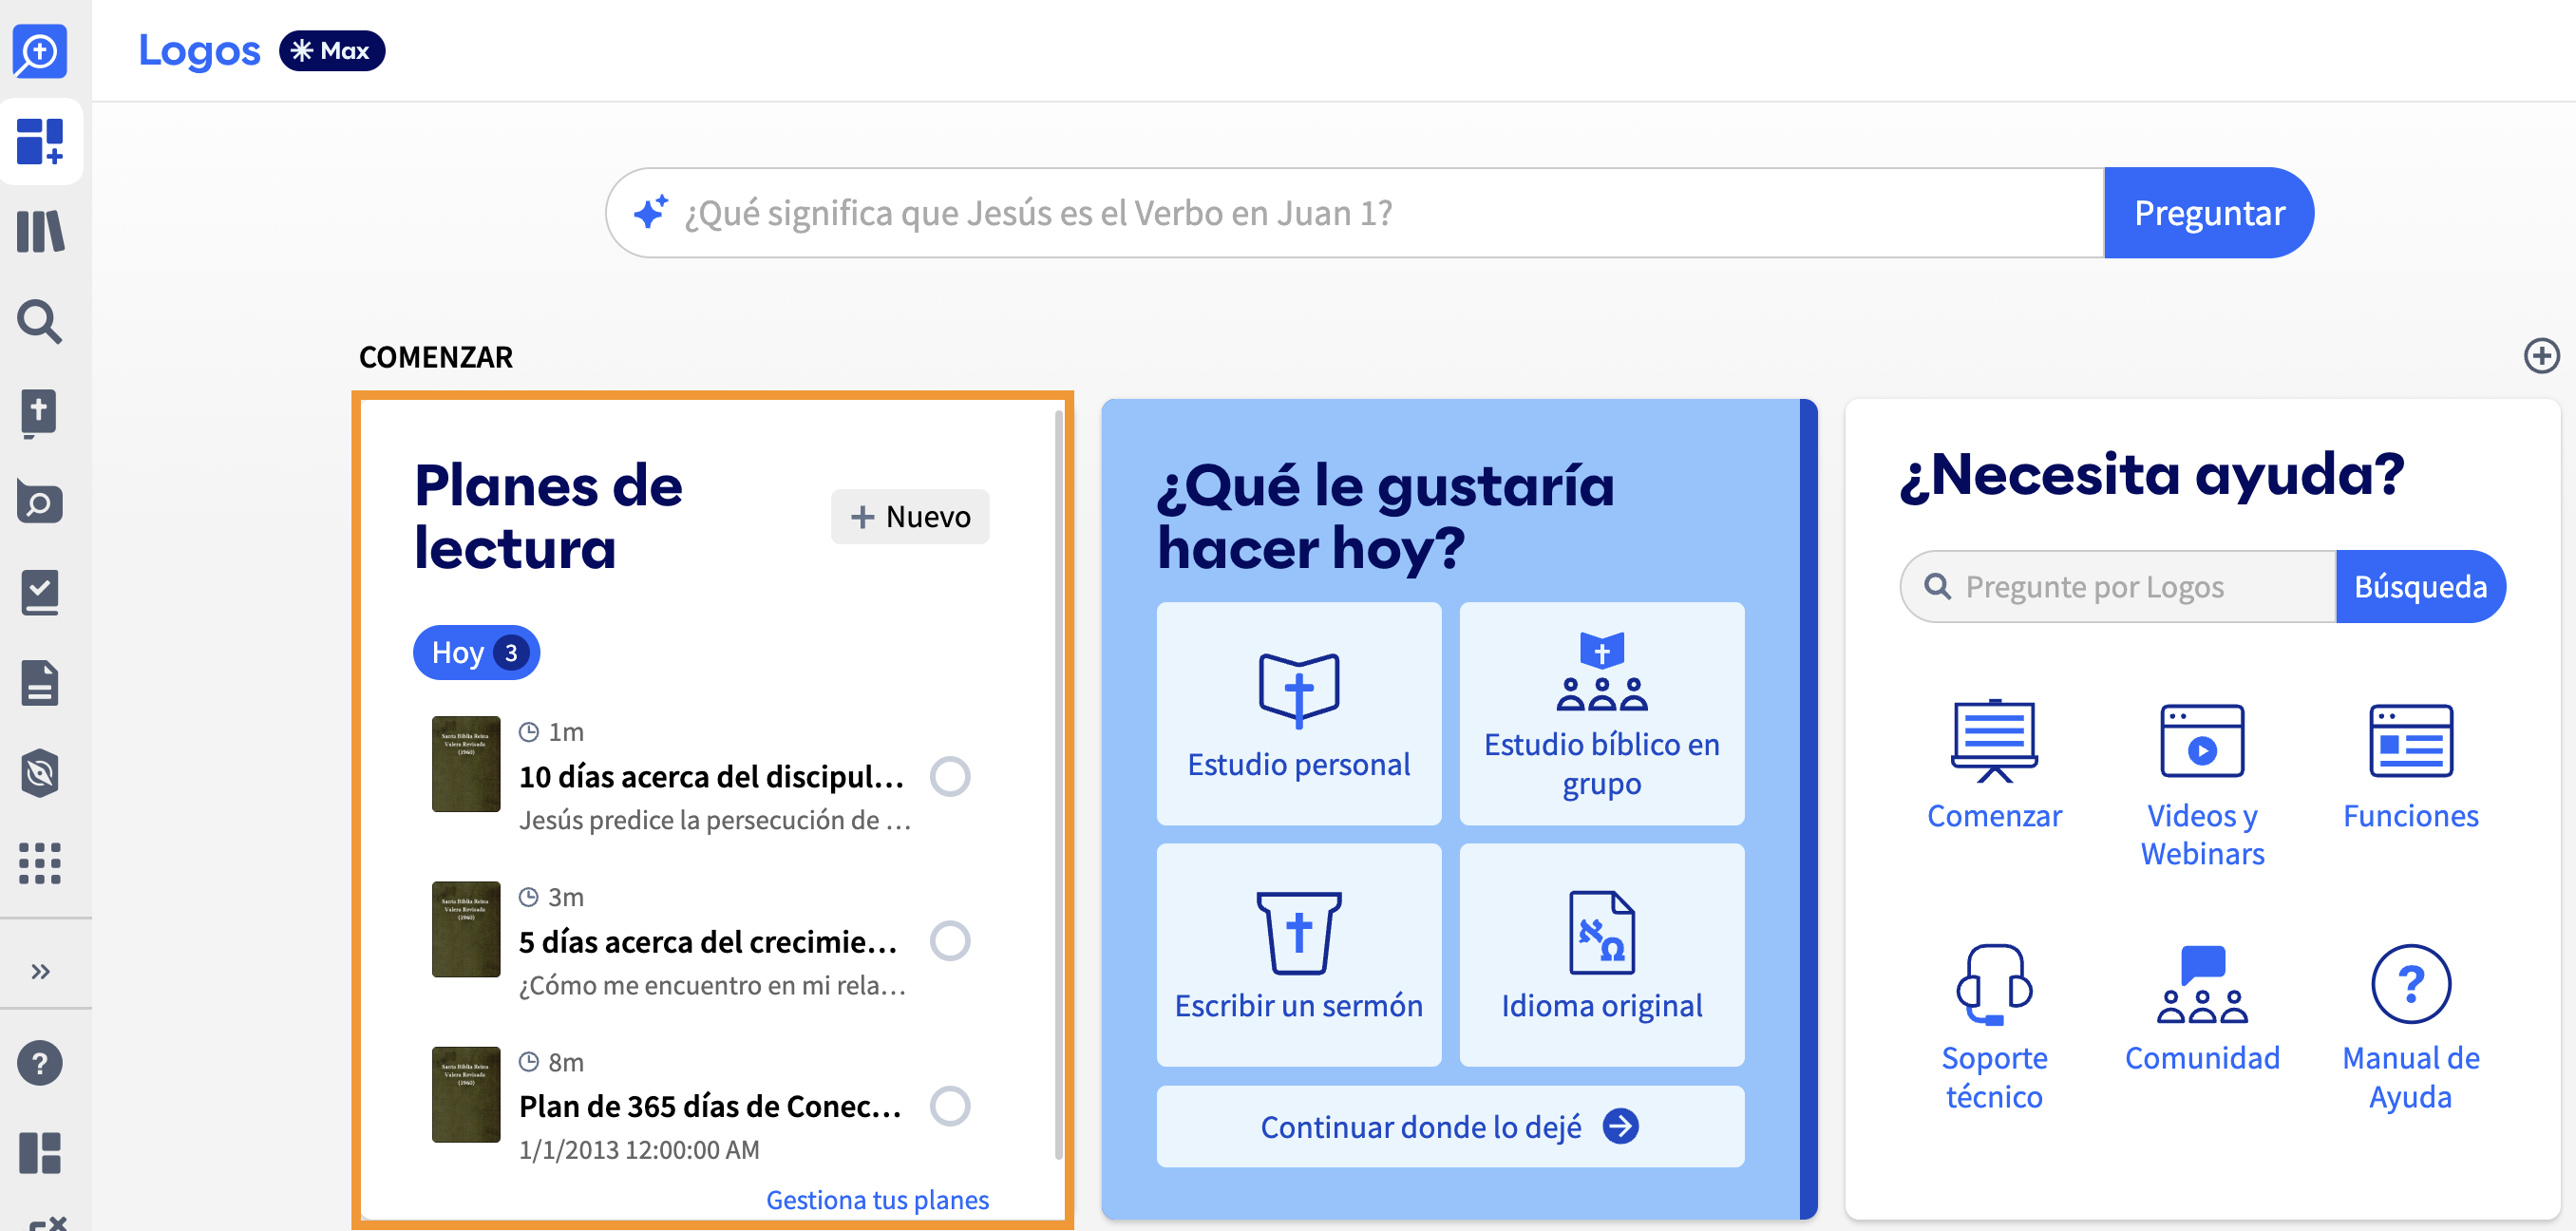2576x1231 pixels.
Task: Open the layouts icon in sidebar
Action: click(x=40, y=1152)
